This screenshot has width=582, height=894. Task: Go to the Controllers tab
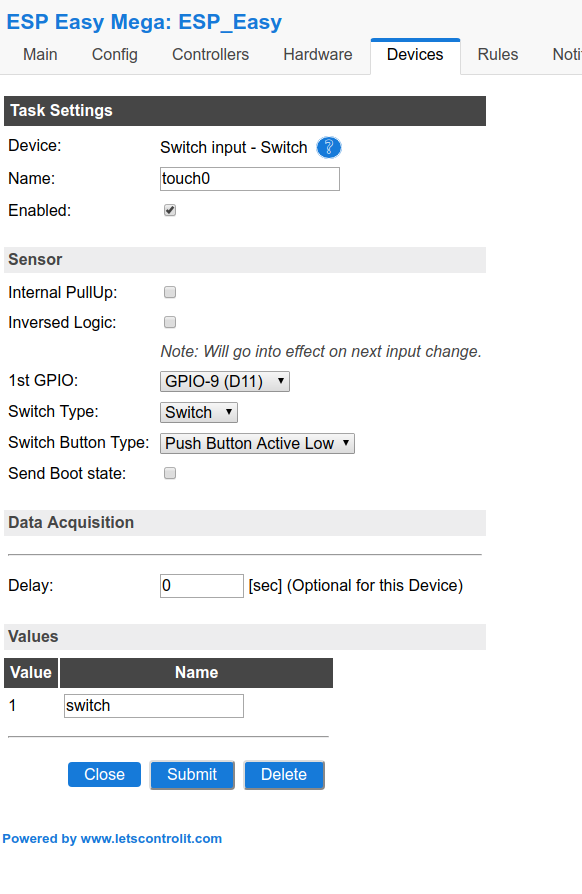pyautogui.click(x=210, y=55)
